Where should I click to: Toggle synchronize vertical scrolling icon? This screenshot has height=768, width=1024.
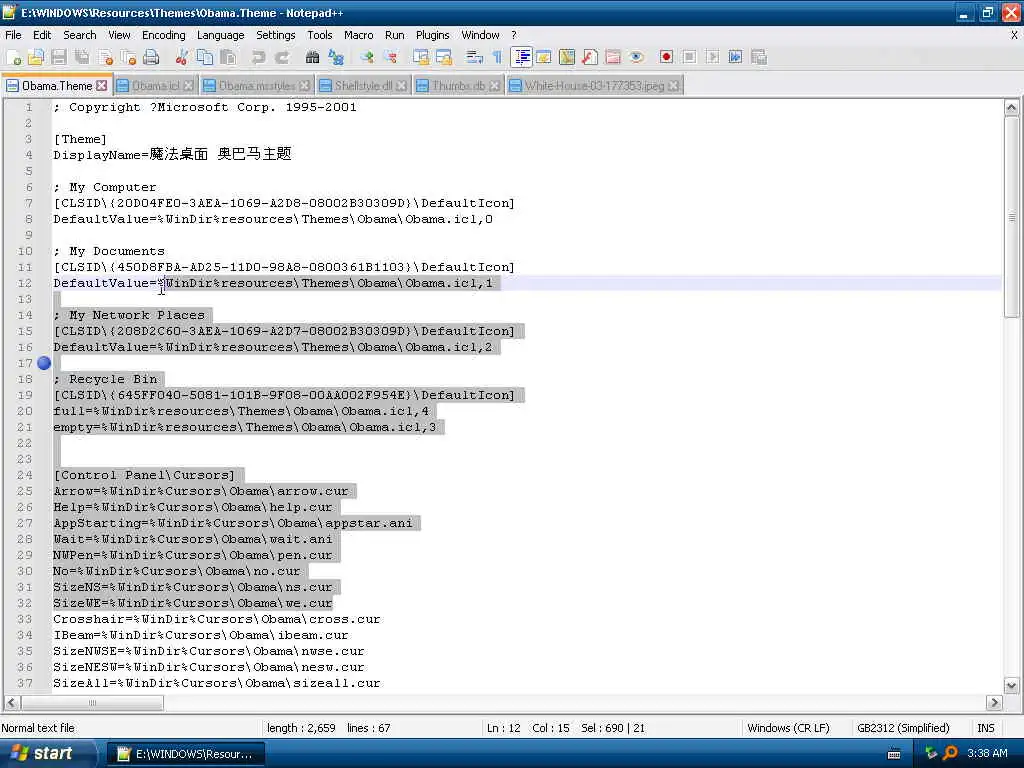click(421, 57)
